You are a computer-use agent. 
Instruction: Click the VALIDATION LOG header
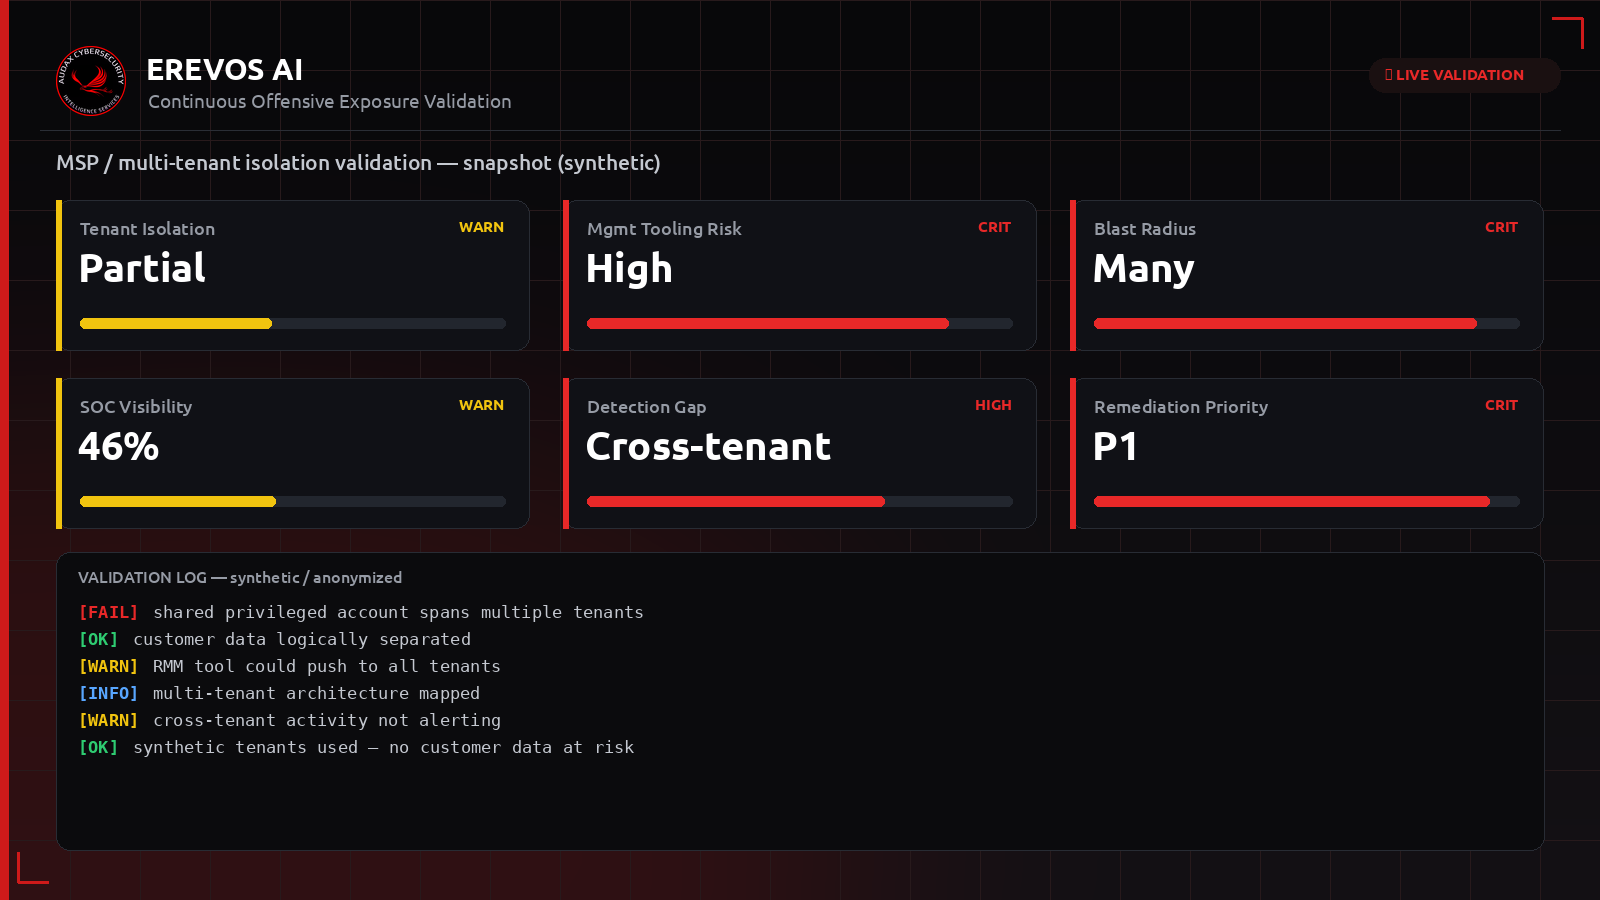(x=240, y=578)
